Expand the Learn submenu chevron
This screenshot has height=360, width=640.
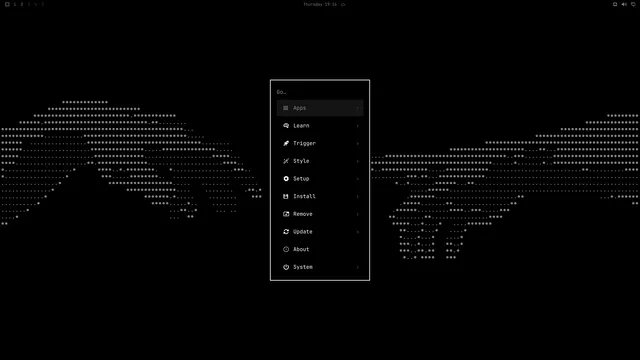click(358, 126)
